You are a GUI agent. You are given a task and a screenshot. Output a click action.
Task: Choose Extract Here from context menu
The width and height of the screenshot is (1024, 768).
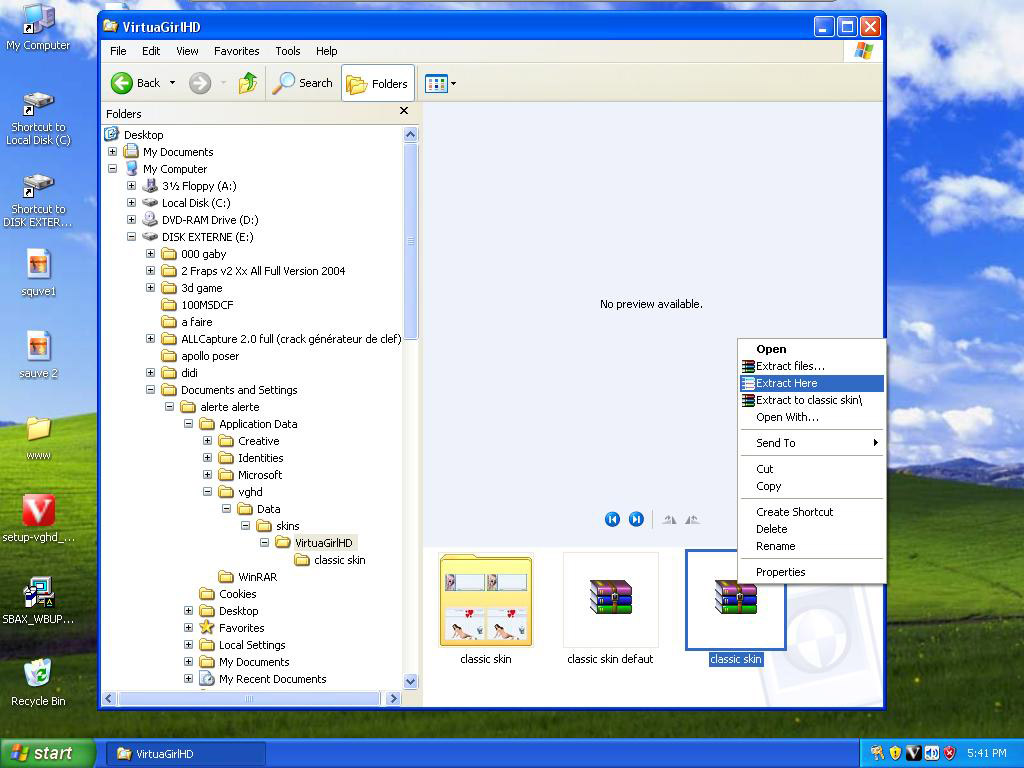(x=787, y=383)
